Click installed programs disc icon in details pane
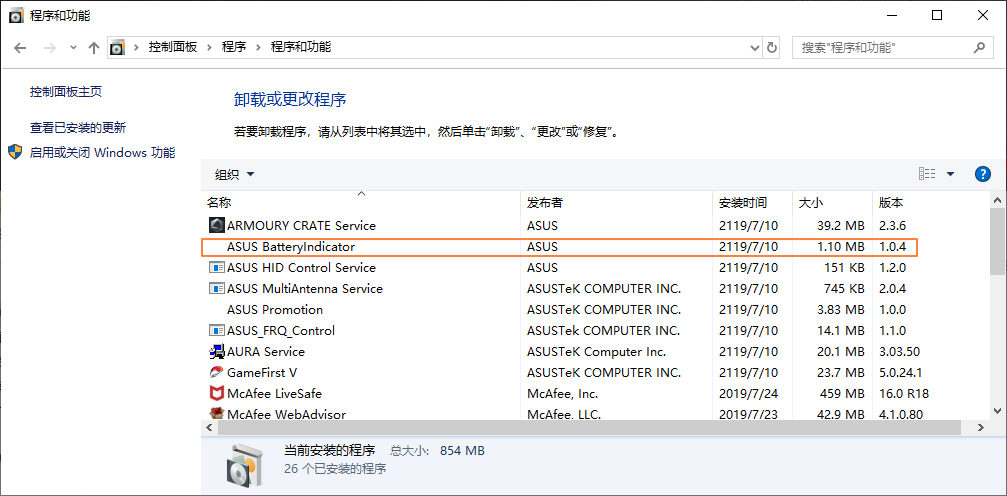The height and width of the screenshot is (496, 1007). (x=245, y=465)
